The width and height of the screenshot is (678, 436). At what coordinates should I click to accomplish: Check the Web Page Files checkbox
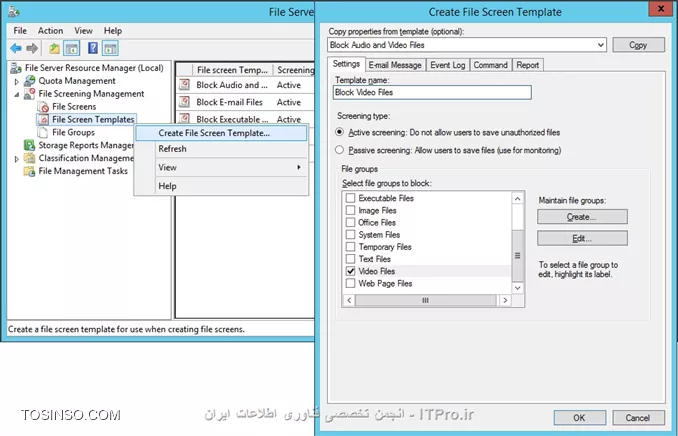pos(351,283)
